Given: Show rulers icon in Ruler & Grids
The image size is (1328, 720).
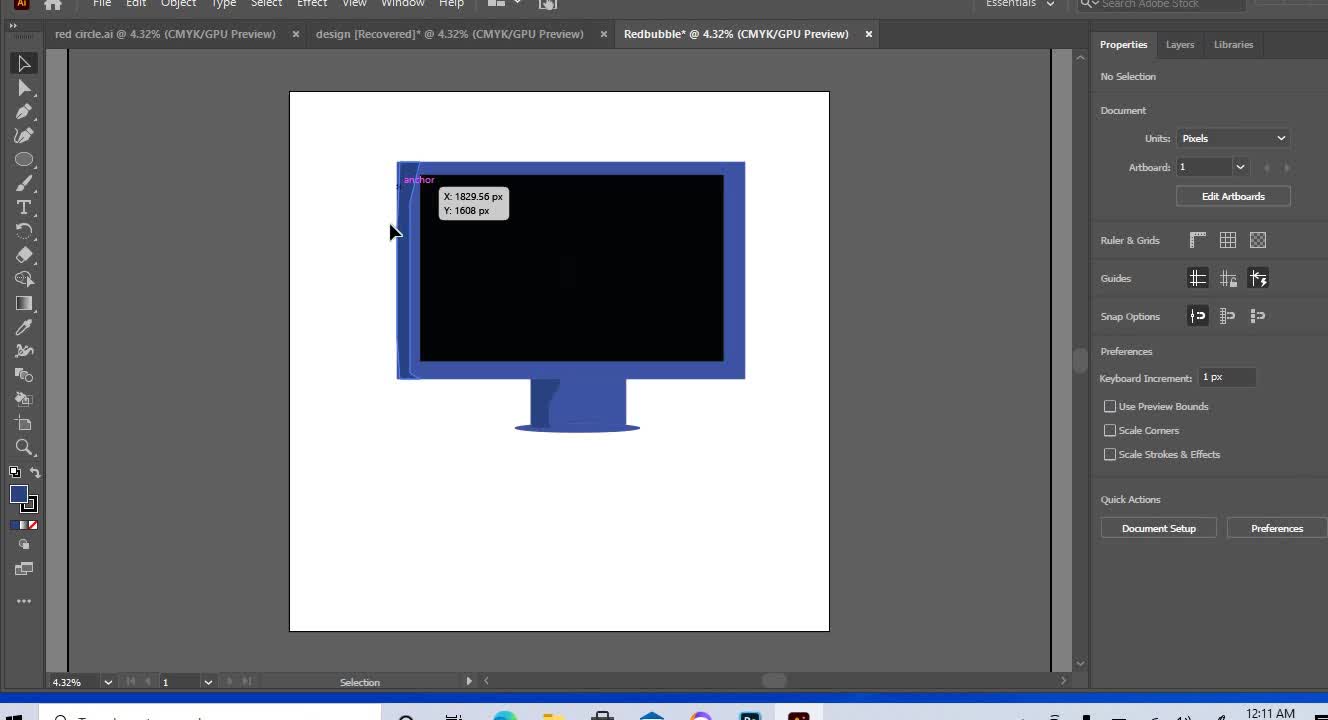Looking at the screenshot, I should coord(1197,240).
